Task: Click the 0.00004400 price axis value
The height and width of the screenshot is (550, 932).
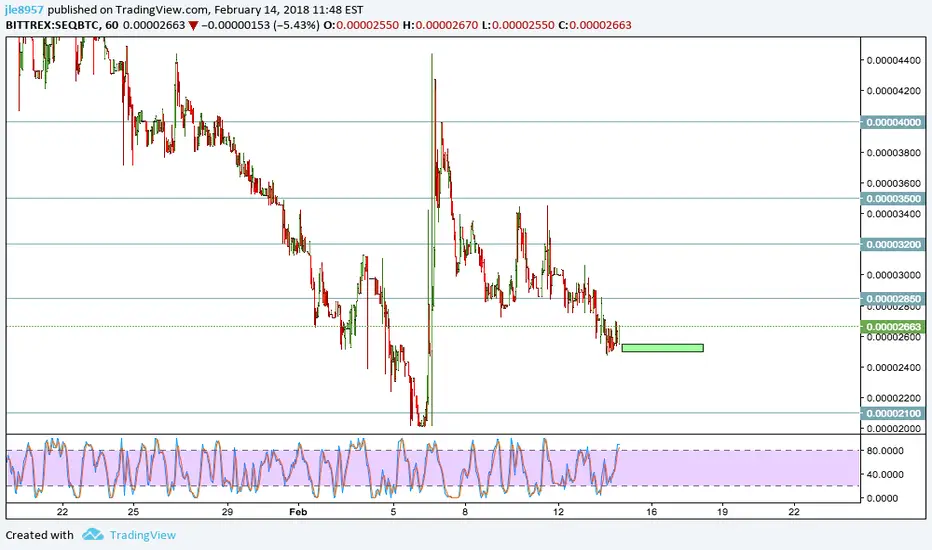Action: 893,60
